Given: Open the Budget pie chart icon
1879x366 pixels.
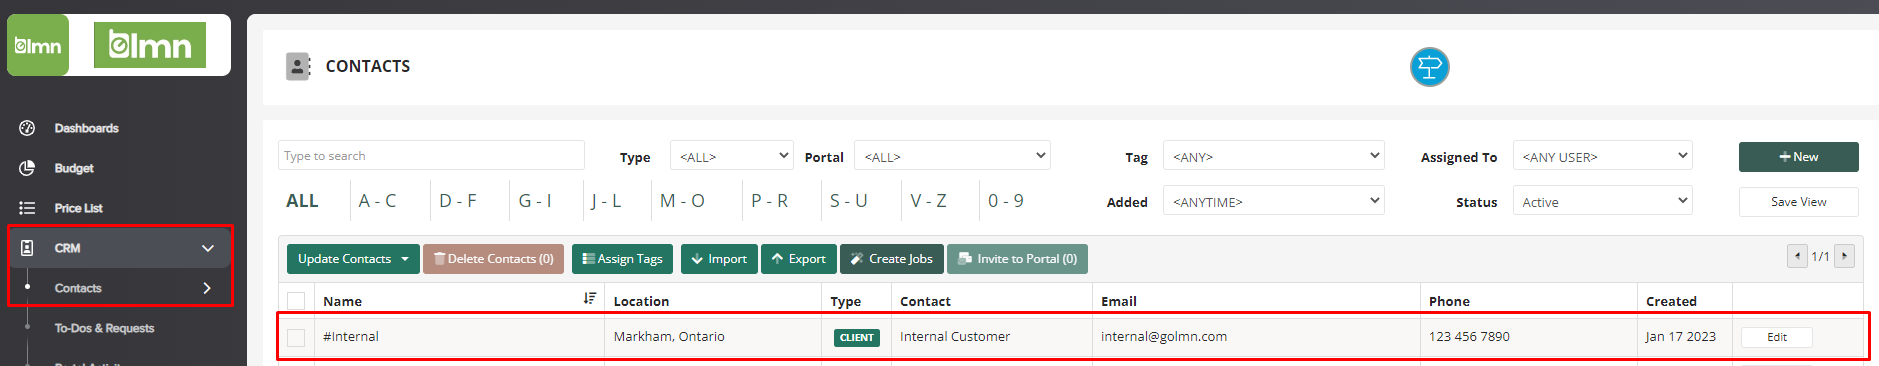Looking at the screenshot, I should pos(27,168).
